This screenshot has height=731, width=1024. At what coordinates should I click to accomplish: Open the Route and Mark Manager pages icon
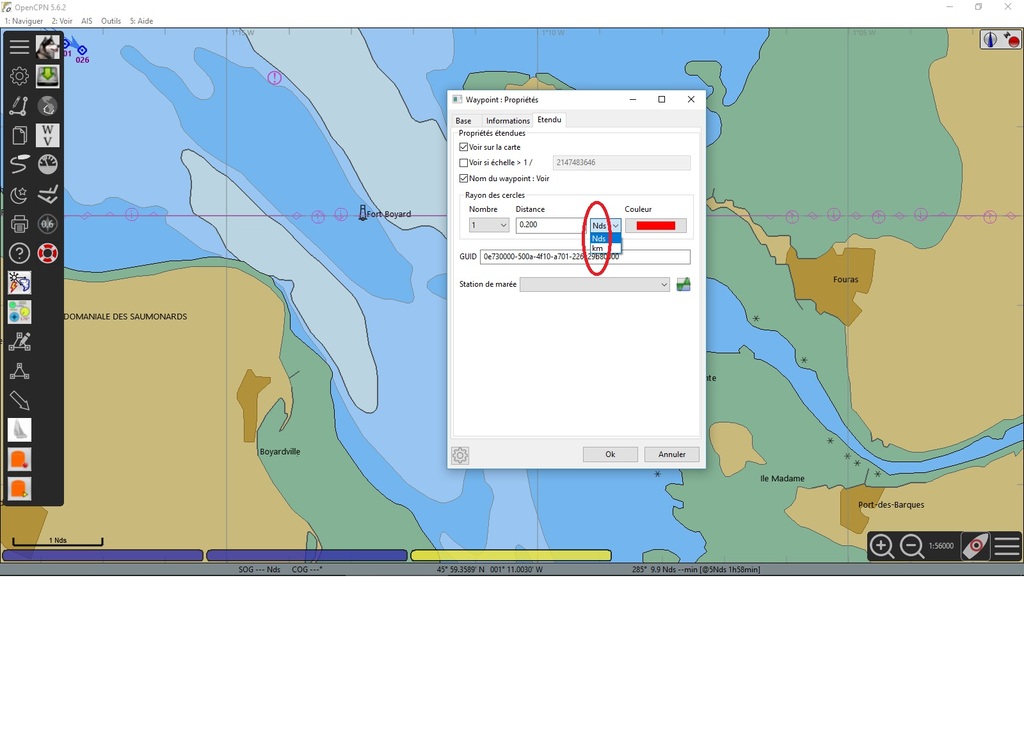[x=19, y=135]
